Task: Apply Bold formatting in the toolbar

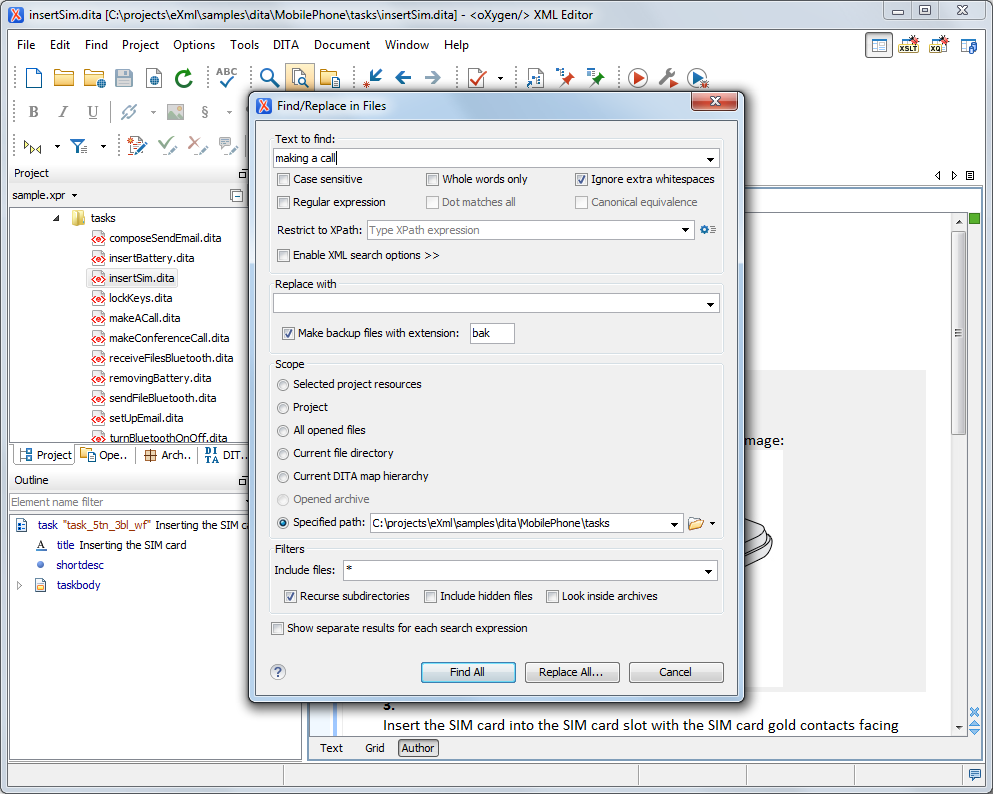Action: click(34, 112)
